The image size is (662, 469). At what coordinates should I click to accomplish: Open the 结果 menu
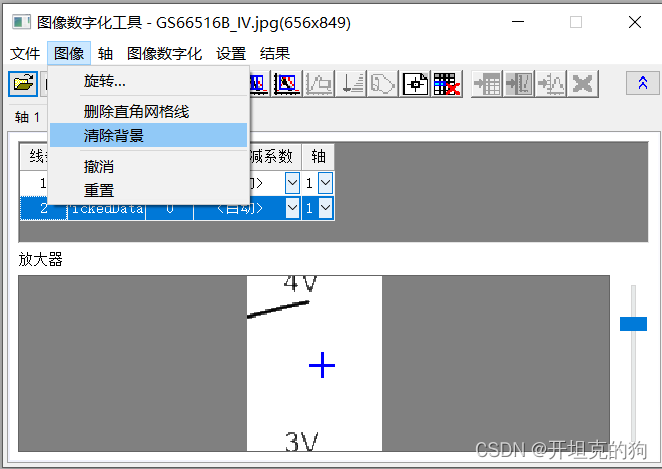pyautogui.click(x=275, y=54)
